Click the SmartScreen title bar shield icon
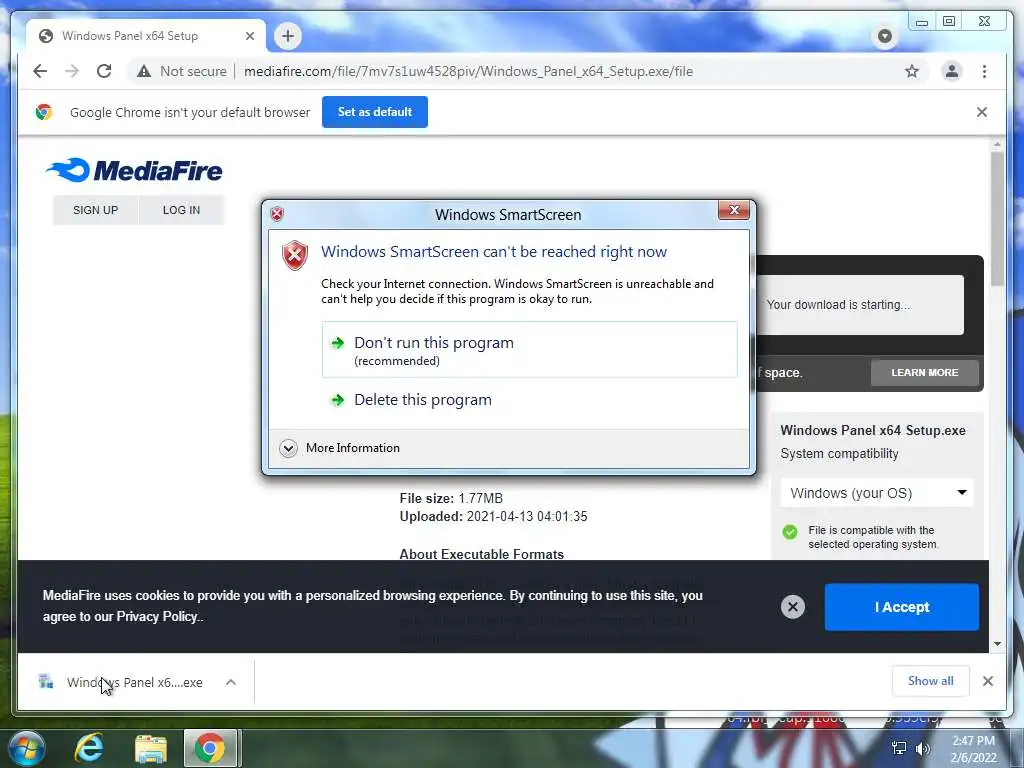This screenshot has height=768, width=1024. [x=277, y=214]
